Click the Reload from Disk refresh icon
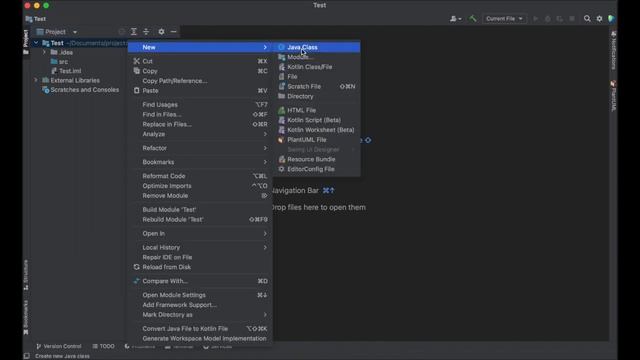The height and width of the screenshot is (360, 640). click(136, 267)
